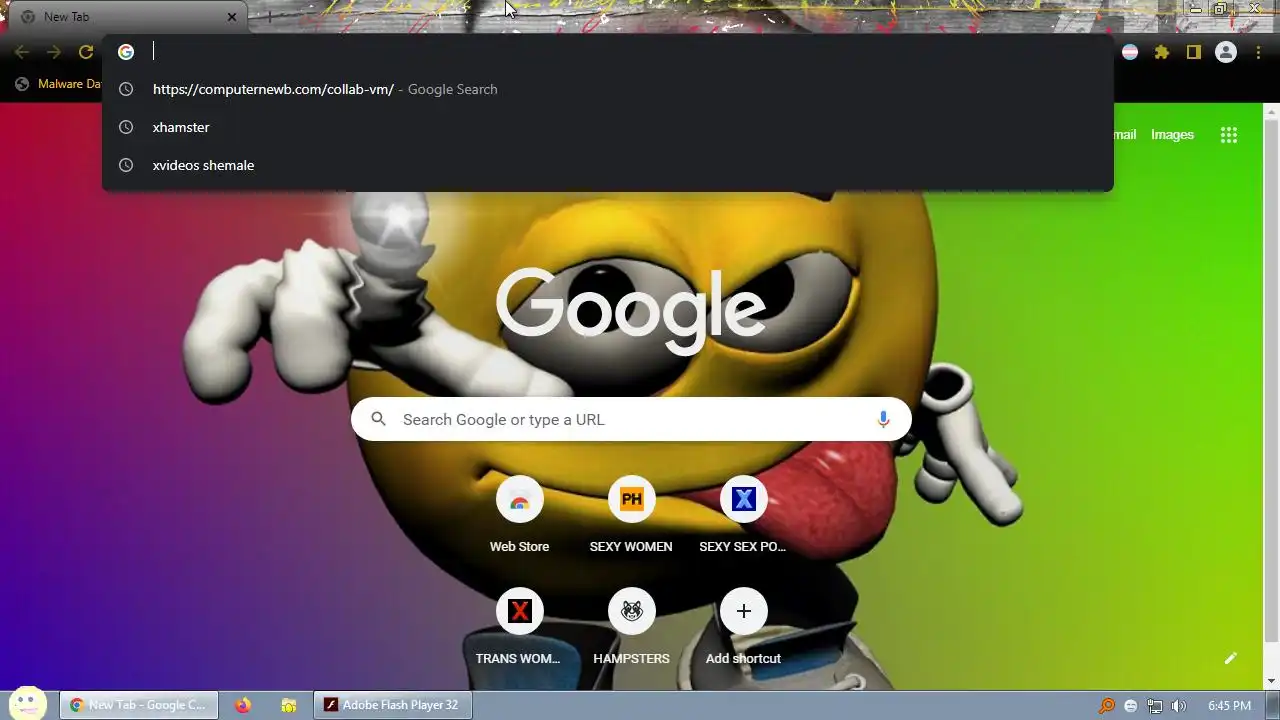Click the page vertical scrollbar
Viewport: 1280px width, 720px height.
click(1272, 380)
